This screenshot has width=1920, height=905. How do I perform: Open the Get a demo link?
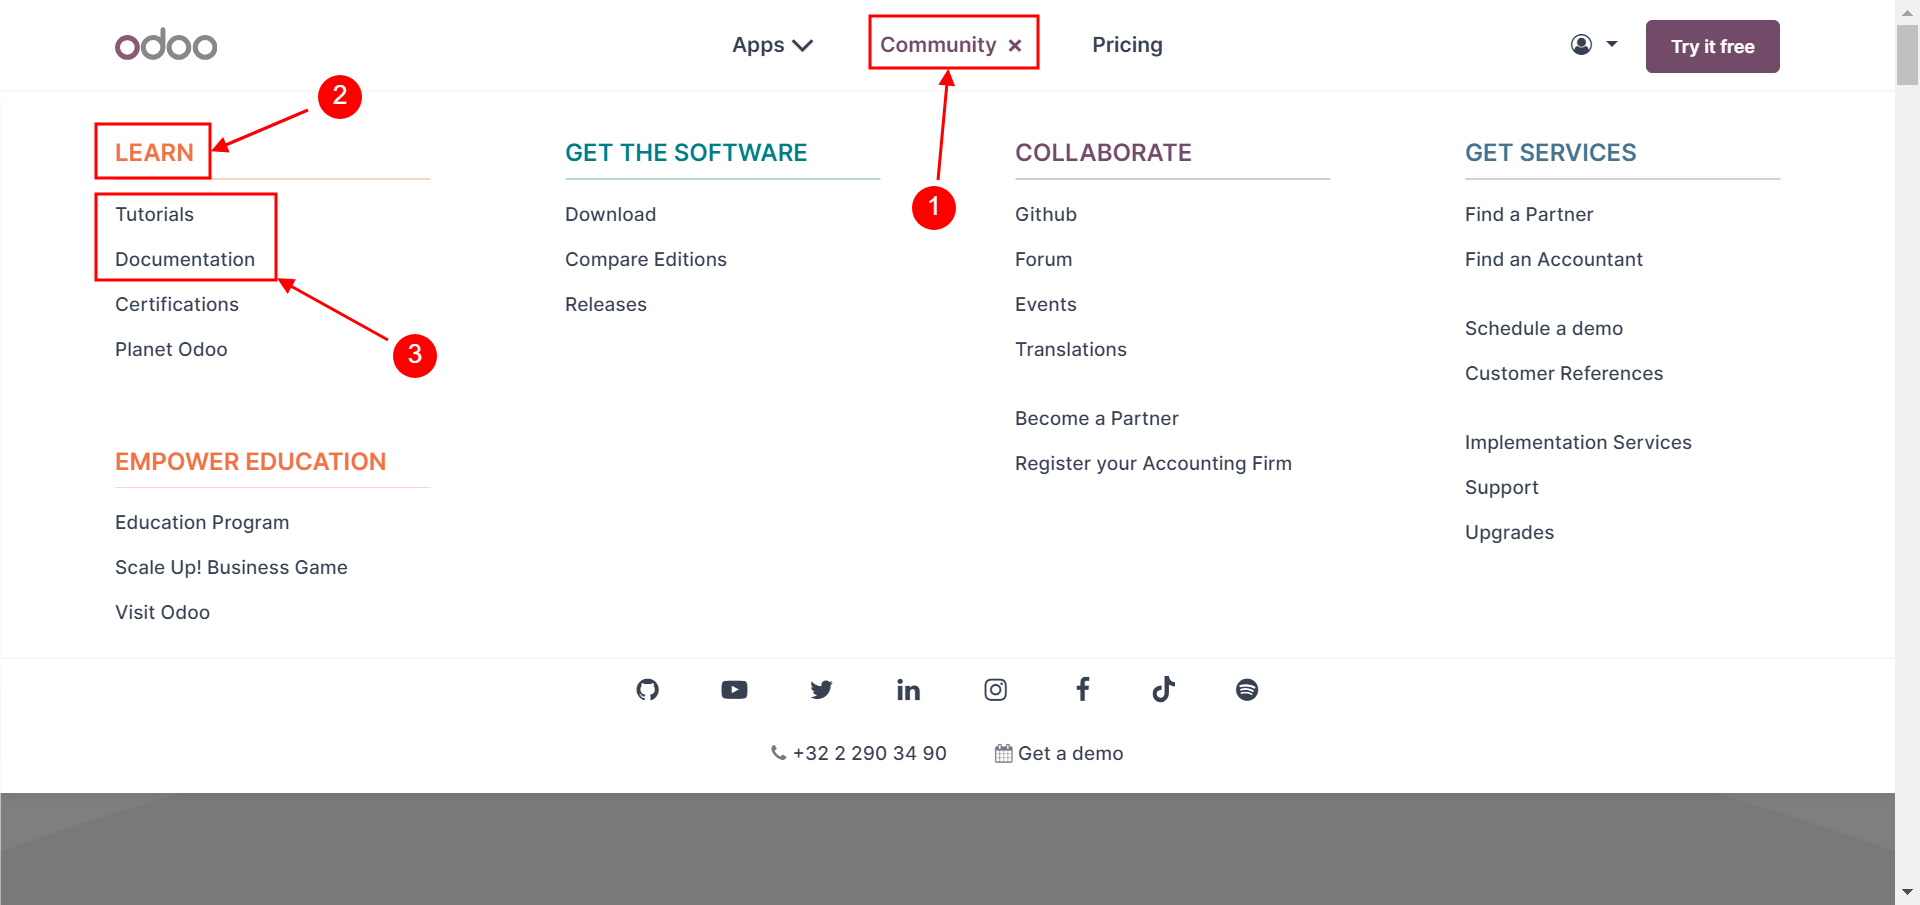(x=1059, y=753)
